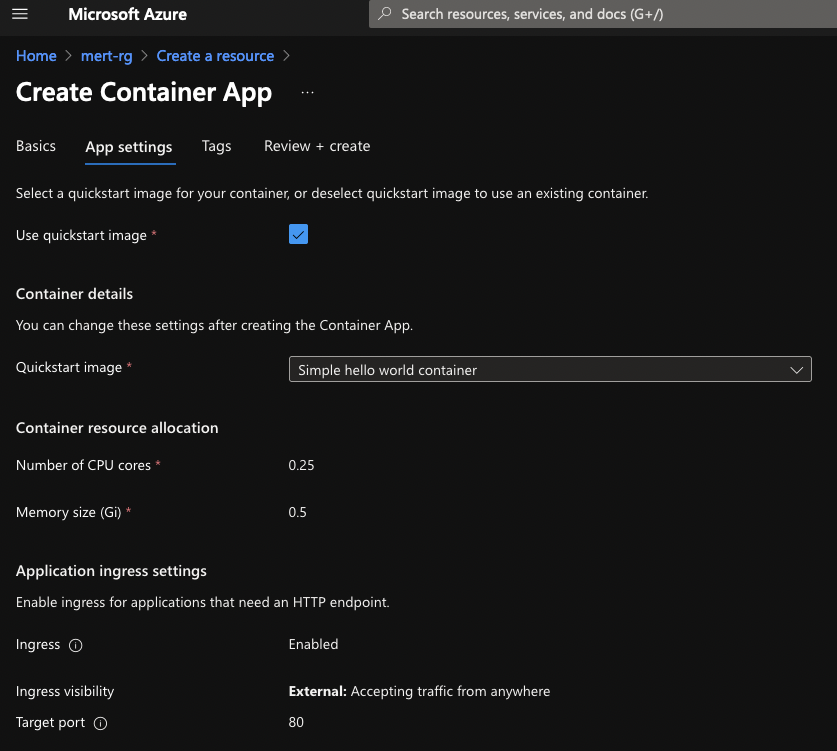The width and height of the screenshot is (837, 751).
Task: Click the search magnifier icon
Action: click(385, 14)
